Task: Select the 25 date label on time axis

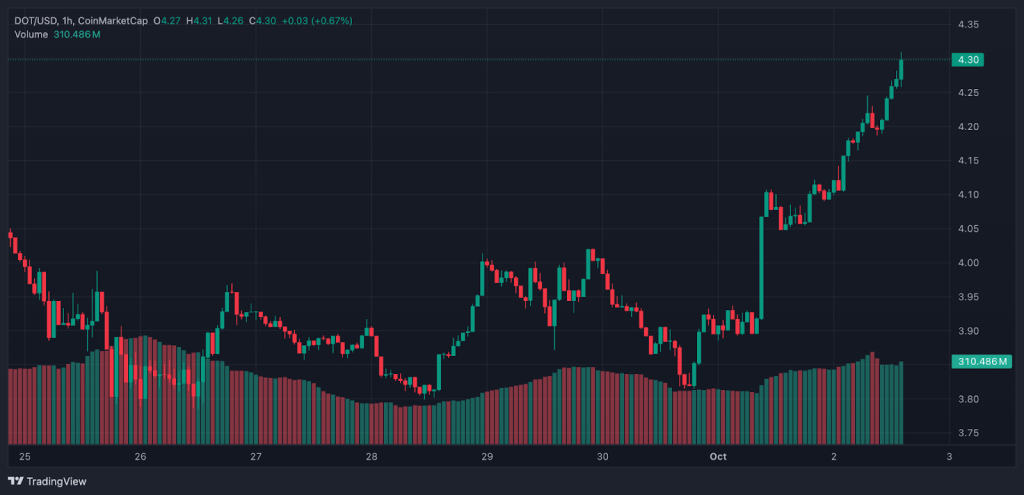Action: pos(25,456)
